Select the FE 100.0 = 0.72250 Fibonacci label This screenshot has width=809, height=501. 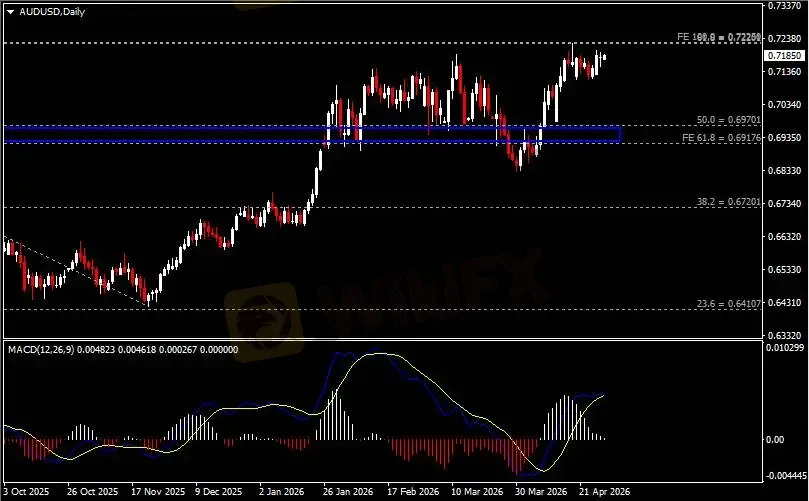719,37
